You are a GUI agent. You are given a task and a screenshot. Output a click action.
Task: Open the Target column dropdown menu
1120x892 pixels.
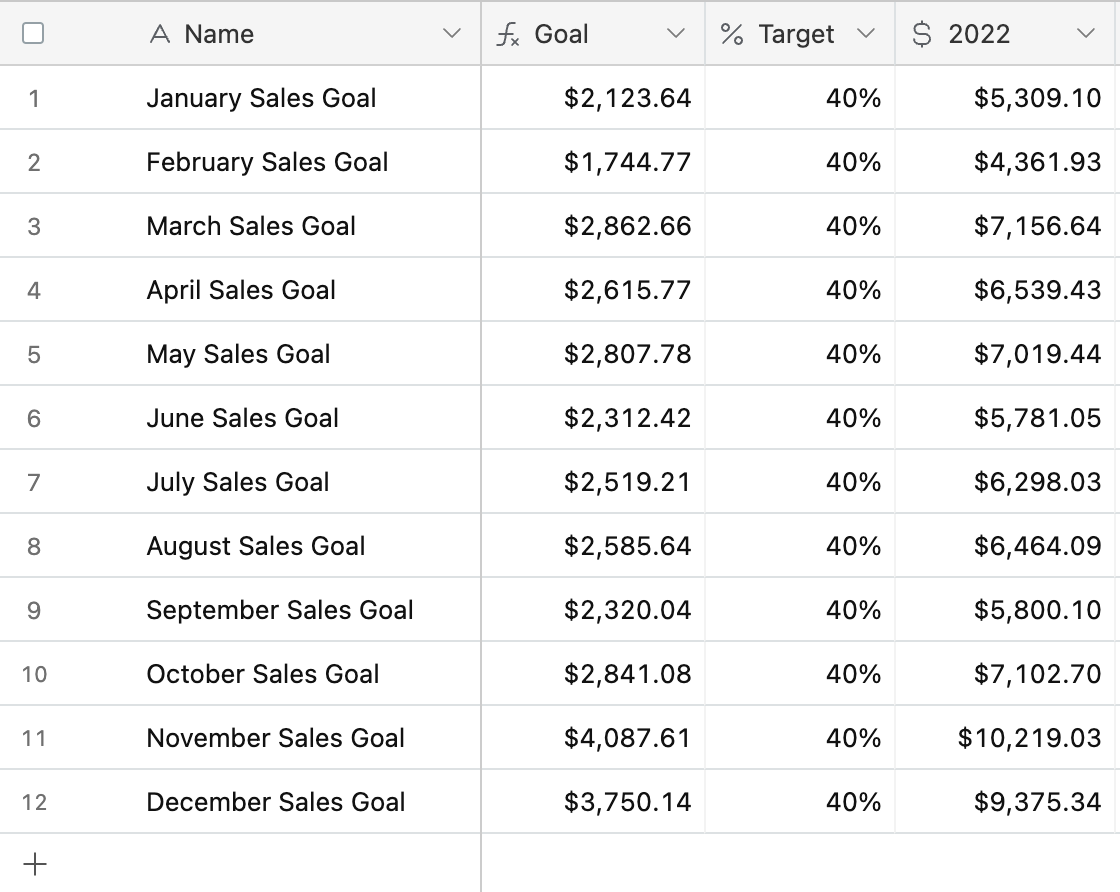pos(866,34)
